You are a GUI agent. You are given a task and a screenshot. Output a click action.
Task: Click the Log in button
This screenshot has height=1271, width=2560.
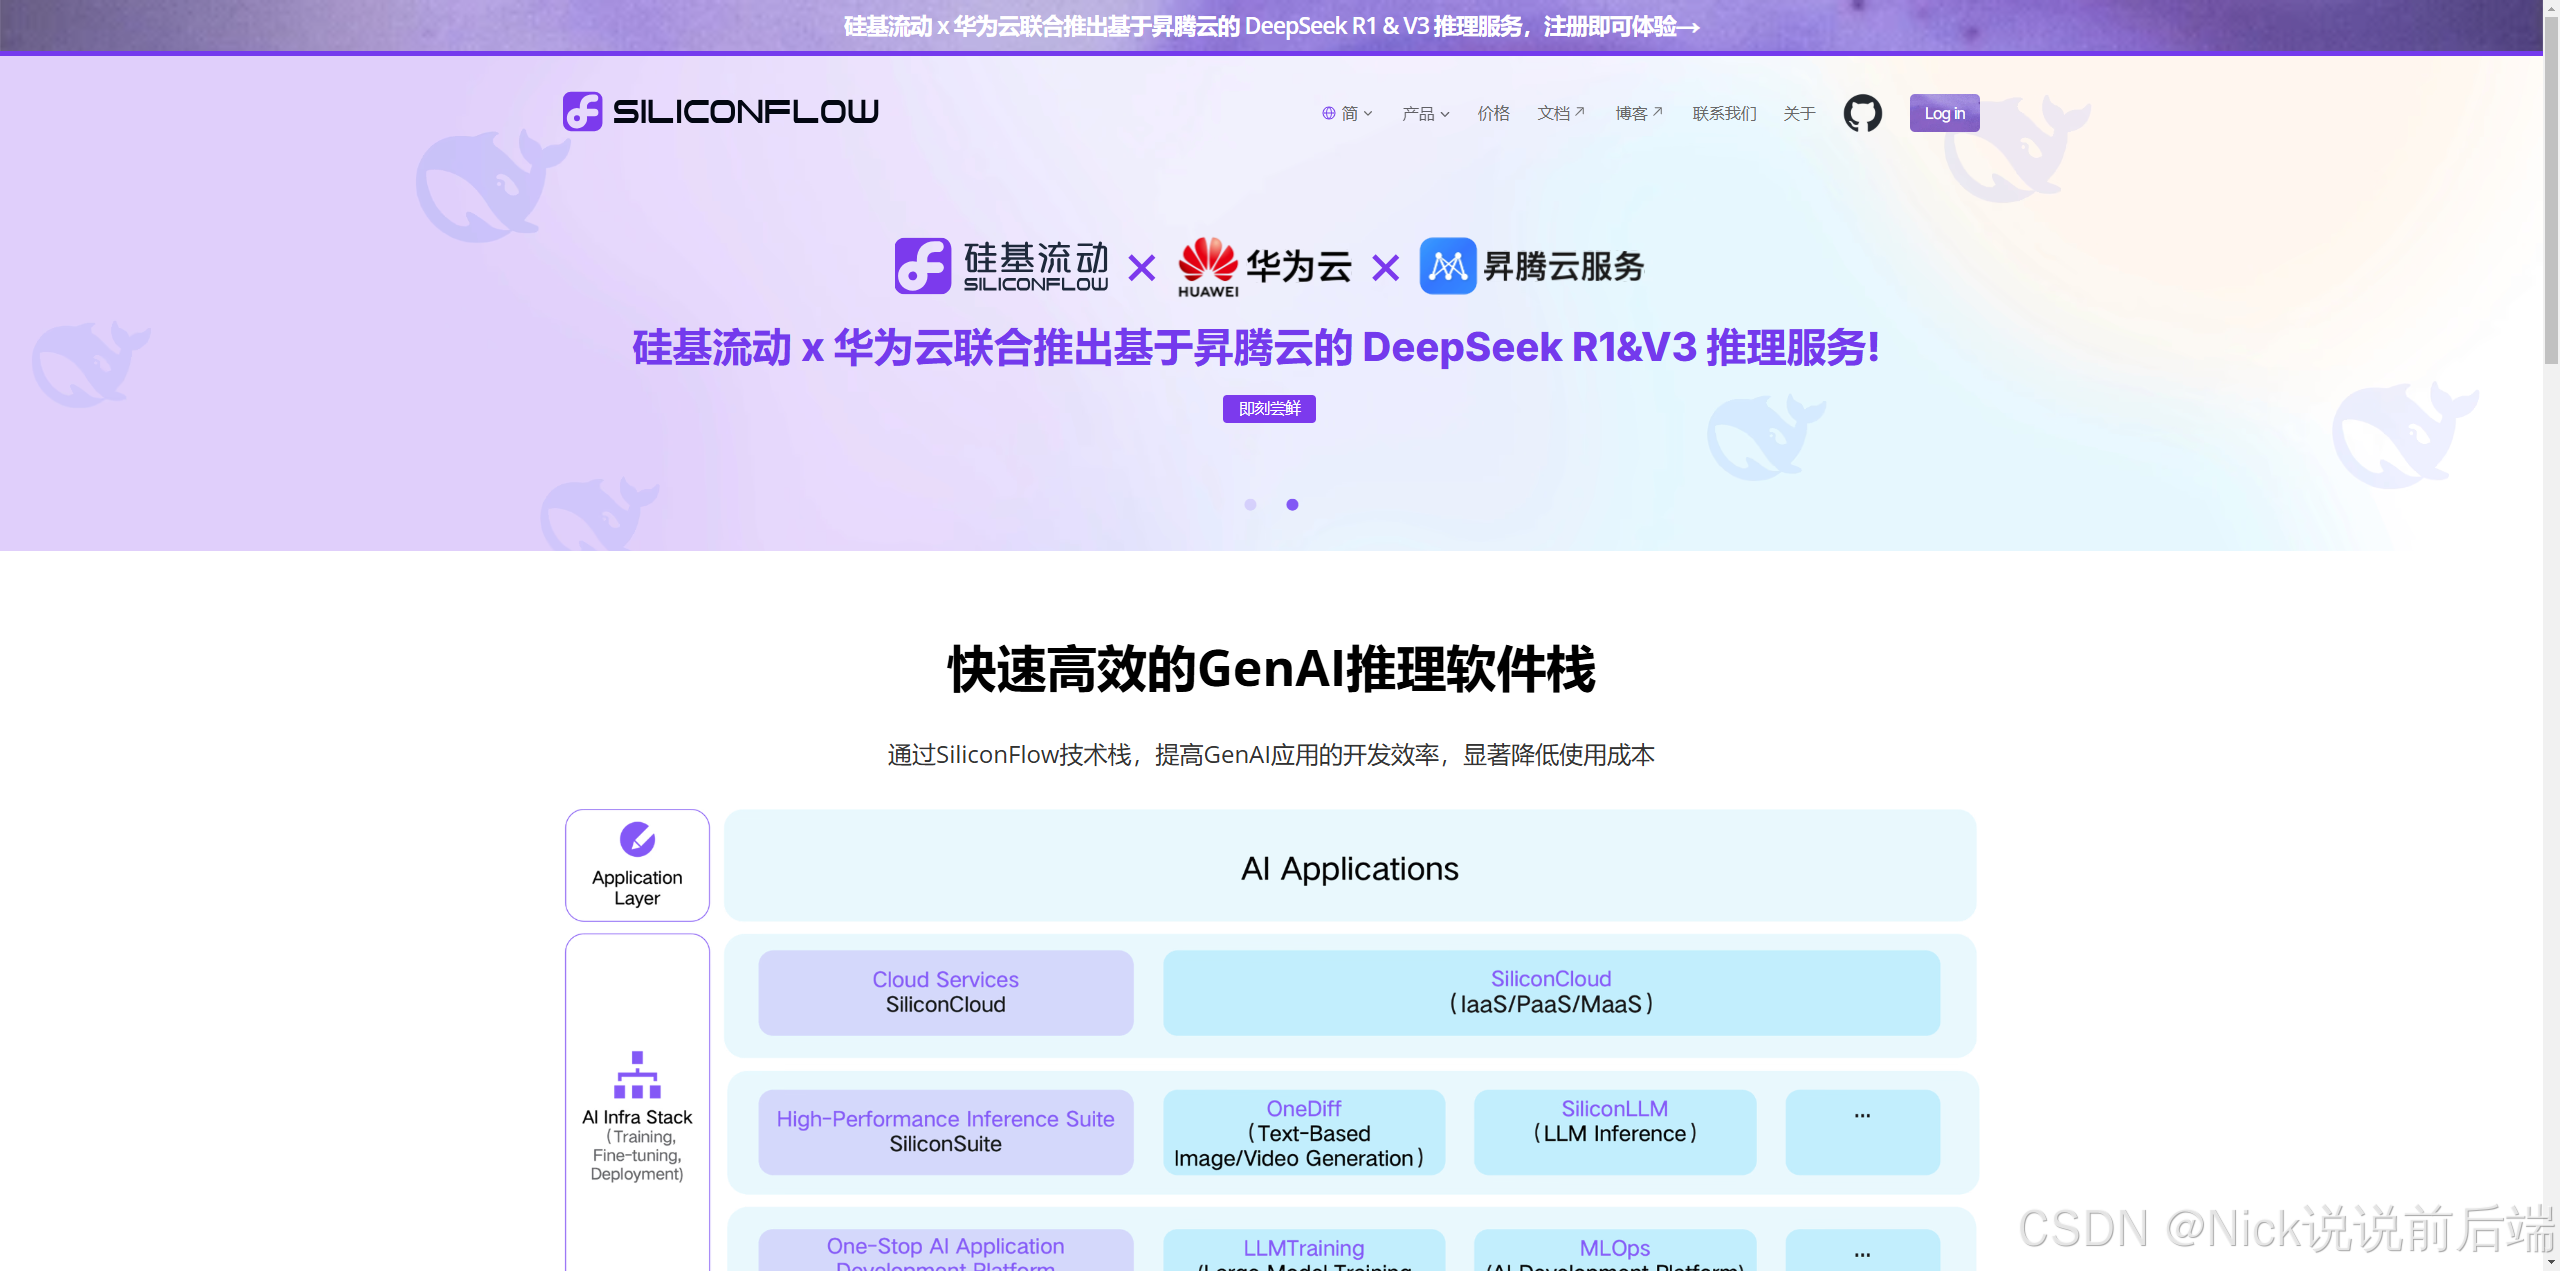tap(1944, 114)
